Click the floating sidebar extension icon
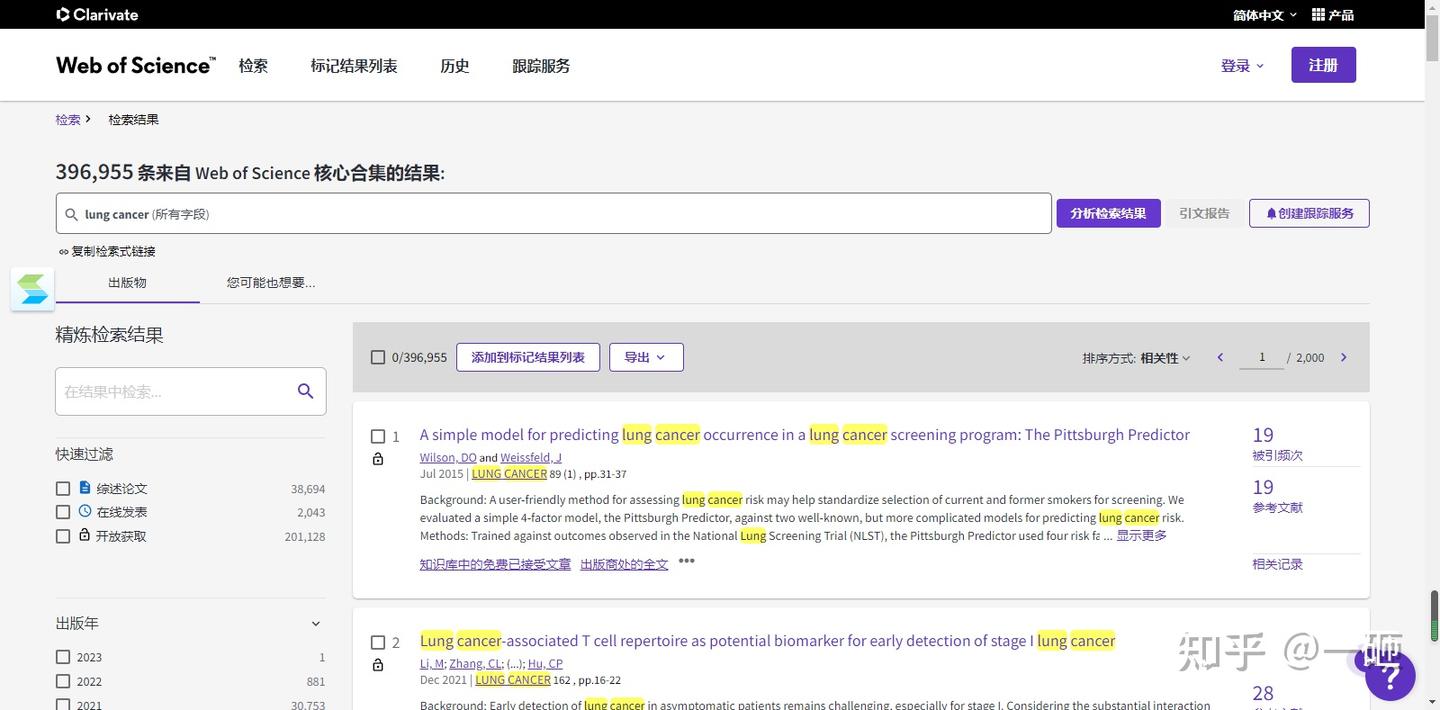The image size is (1440, 710). pos(32,289)
